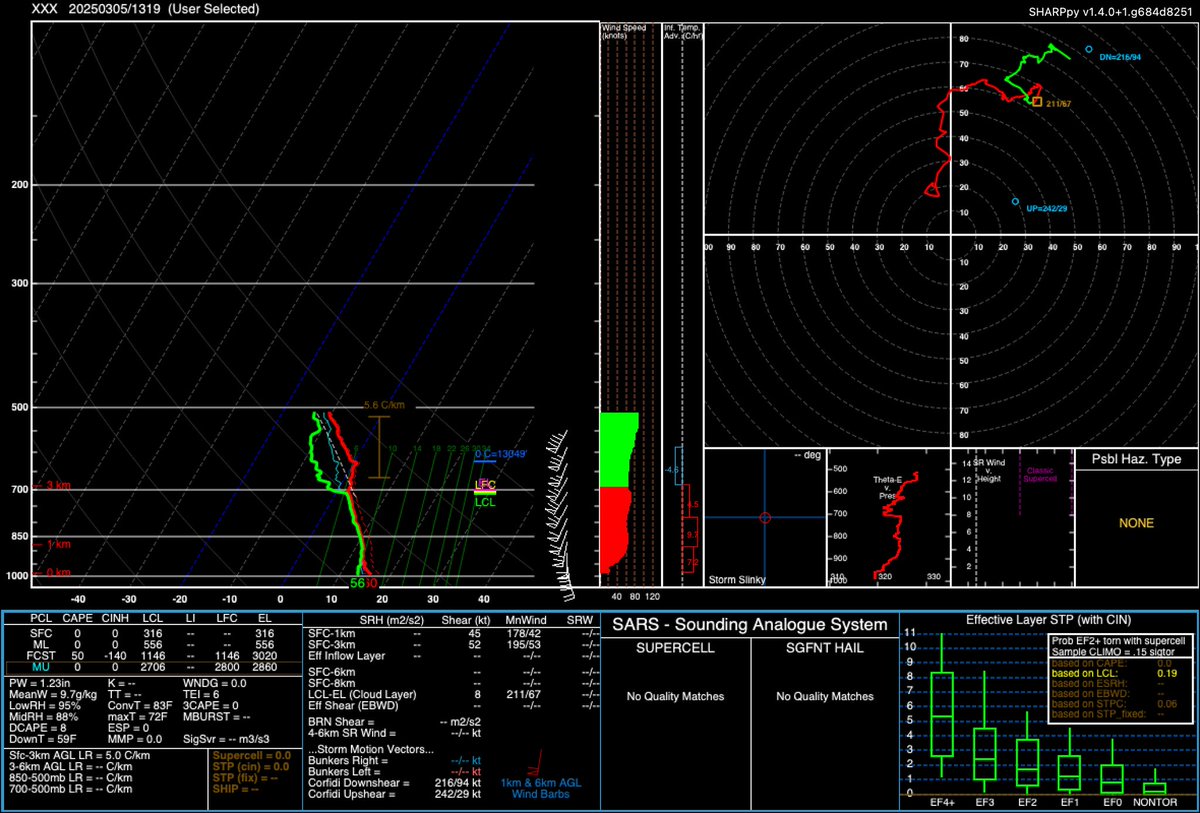Click the Storm Slinky inset panel label
This screenshot has height=813, width=1200.
[737, 579]
